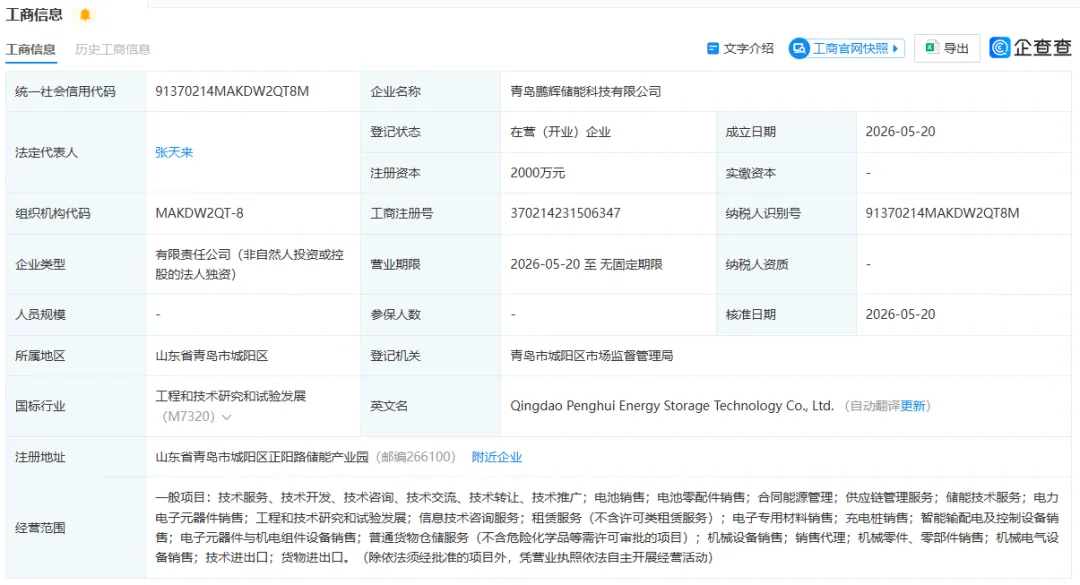Click the 统一社会信用代码 label
This screenshot has width=1080, height=585.
pos(65,91)
